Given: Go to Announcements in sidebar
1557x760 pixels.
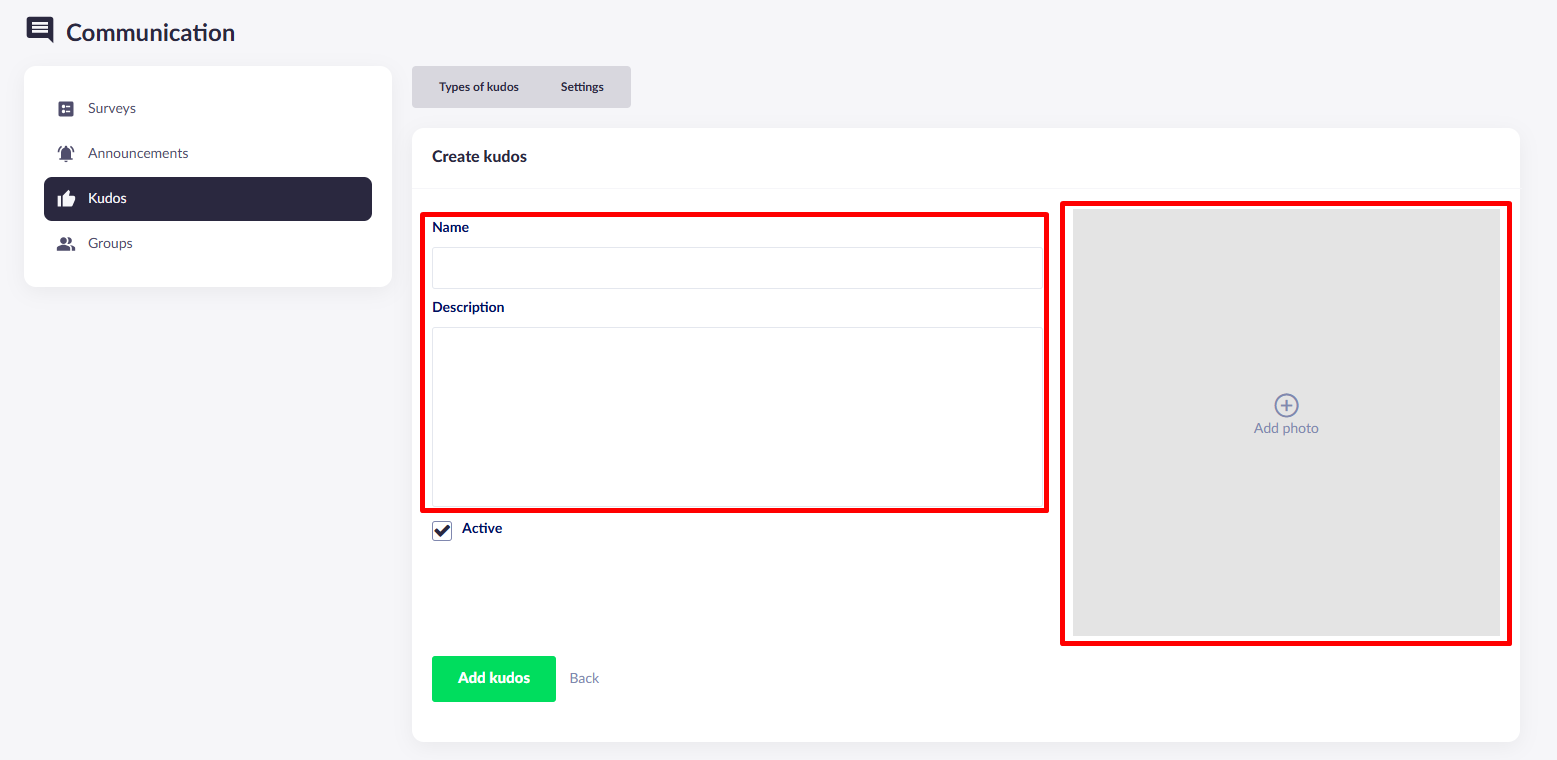Looking at the screenshot, I should point(208,153).
